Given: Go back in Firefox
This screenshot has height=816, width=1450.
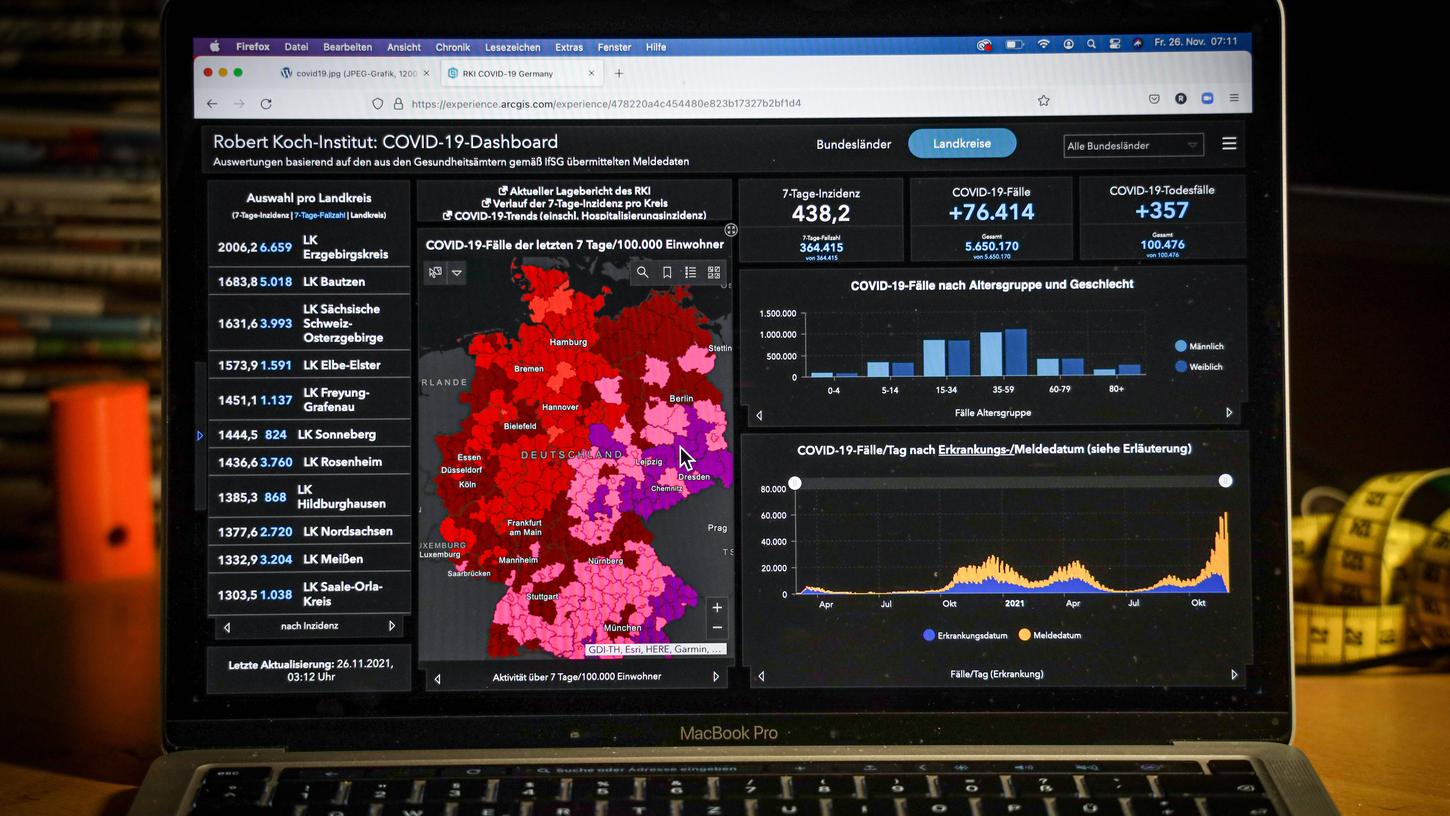Looking at the screenshot, I should 212,104.
